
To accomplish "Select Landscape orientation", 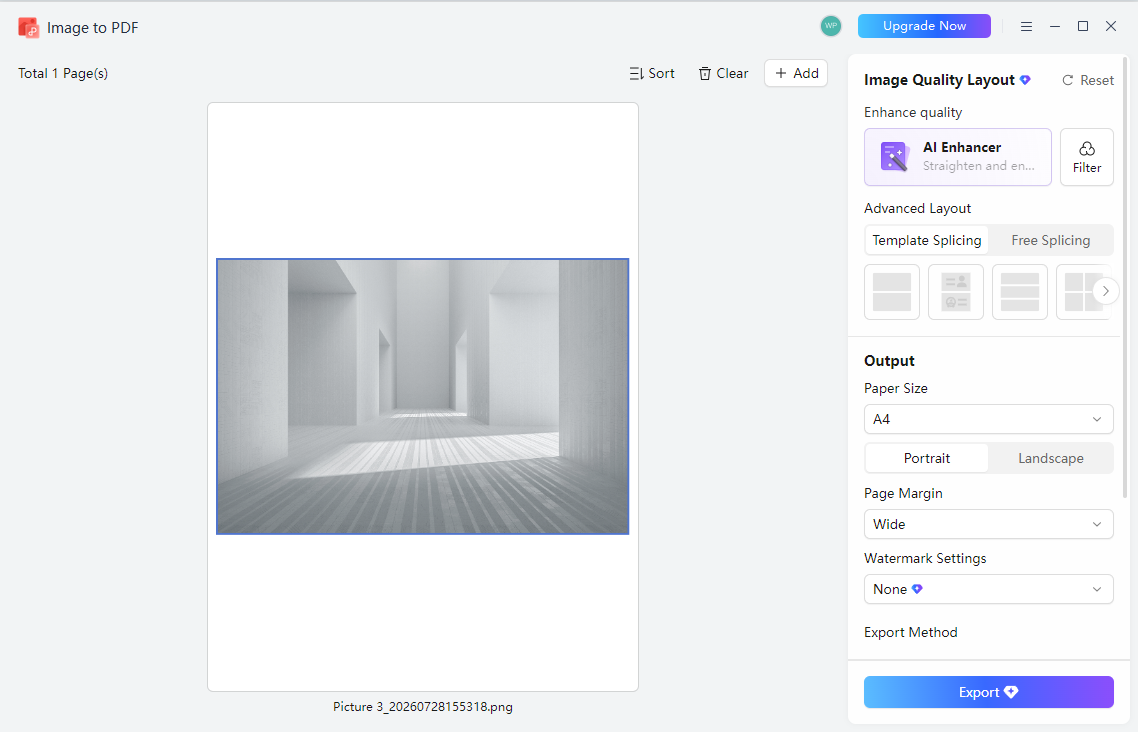I will click(1050, 458).
